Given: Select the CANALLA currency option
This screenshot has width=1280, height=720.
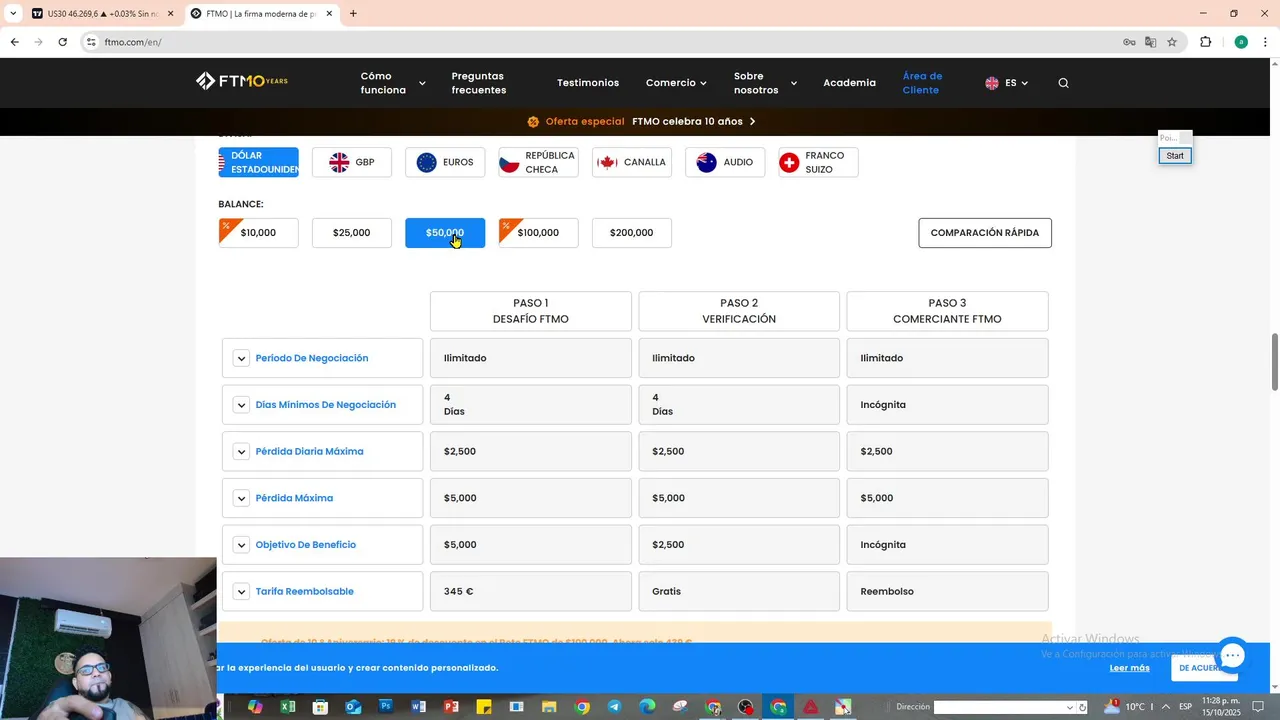Looking at the screenshot, I should pos(632,162).
